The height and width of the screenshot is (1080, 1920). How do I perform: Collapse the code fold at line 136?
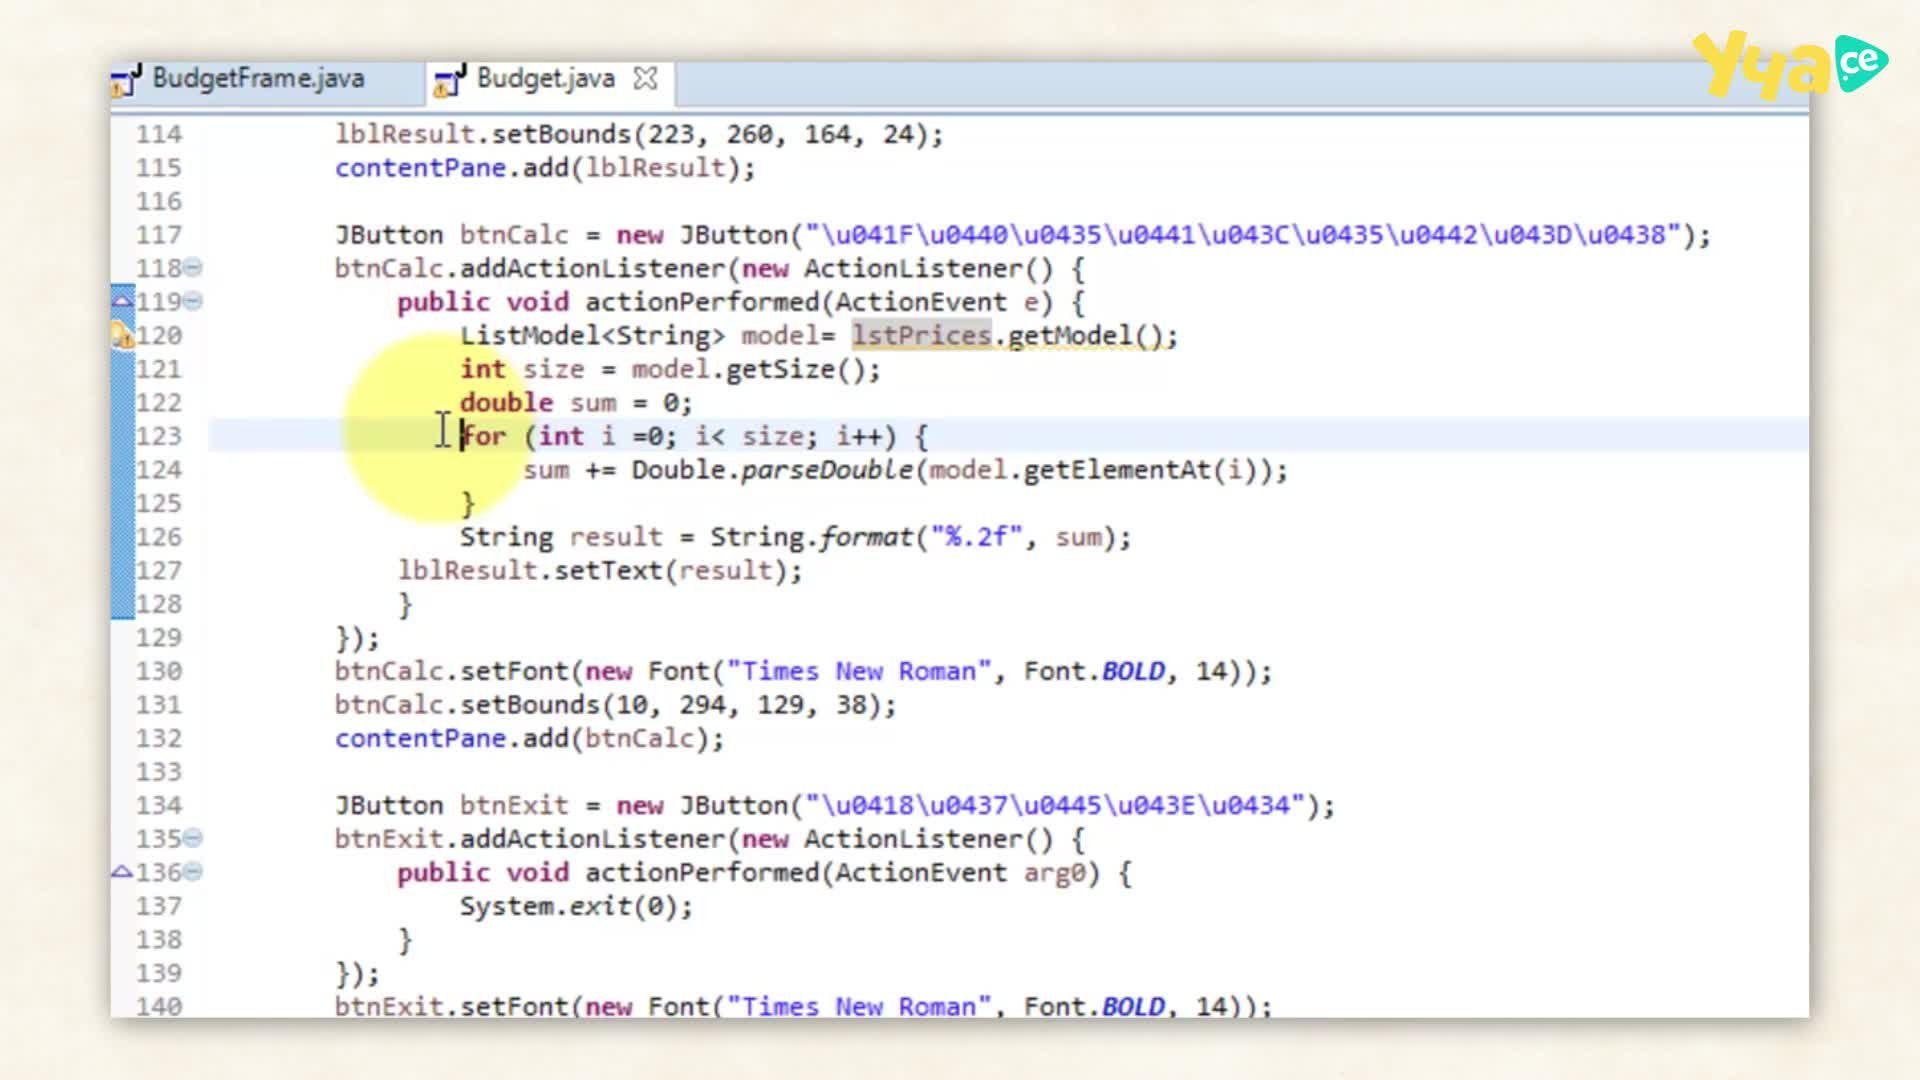(193, 872)
